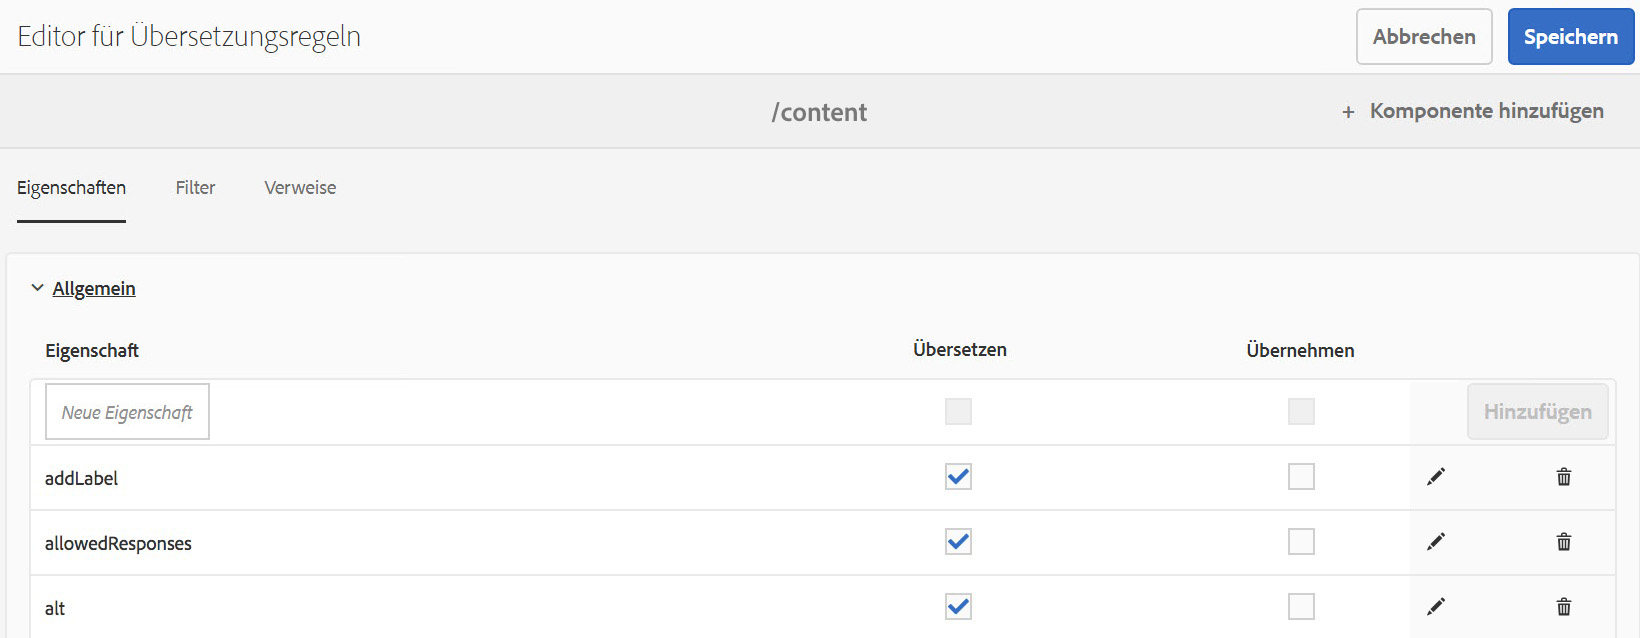The image size is (1640, 638).
Task: Uncheck Übersetzen for addLabel
Action: pyautogui.click(x=958, y=477)
